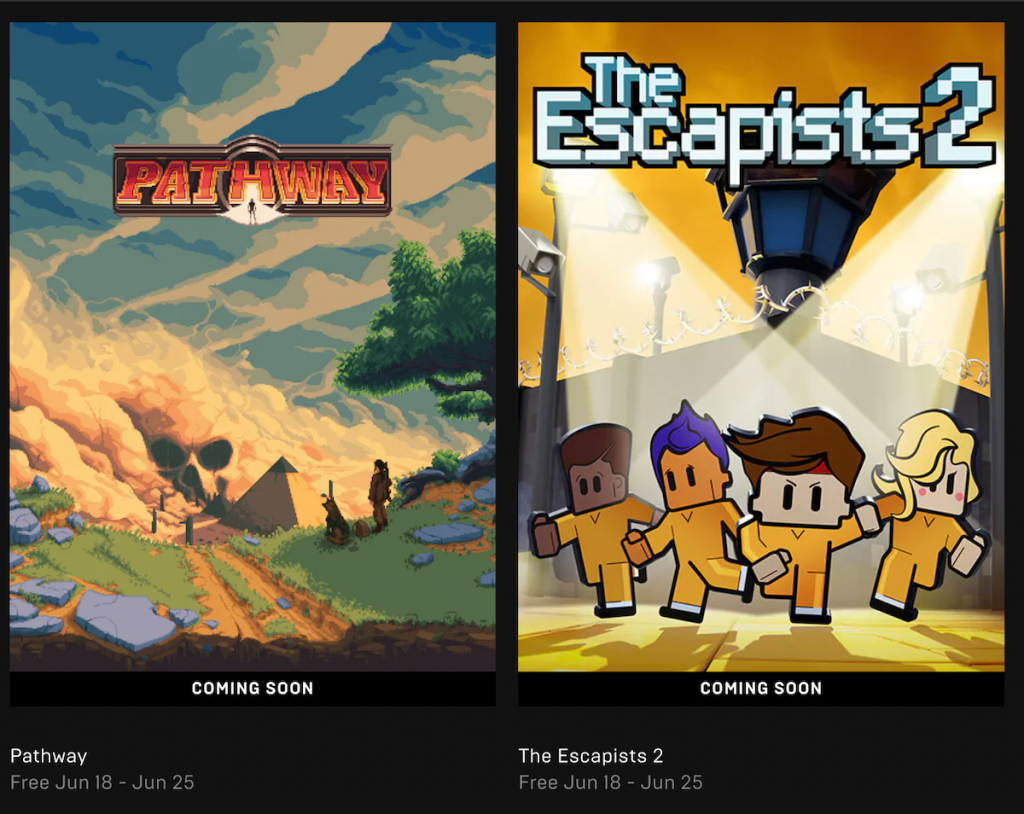
Task: Click the red Pathway logo on cover
Action: click(x=253, y=179)
